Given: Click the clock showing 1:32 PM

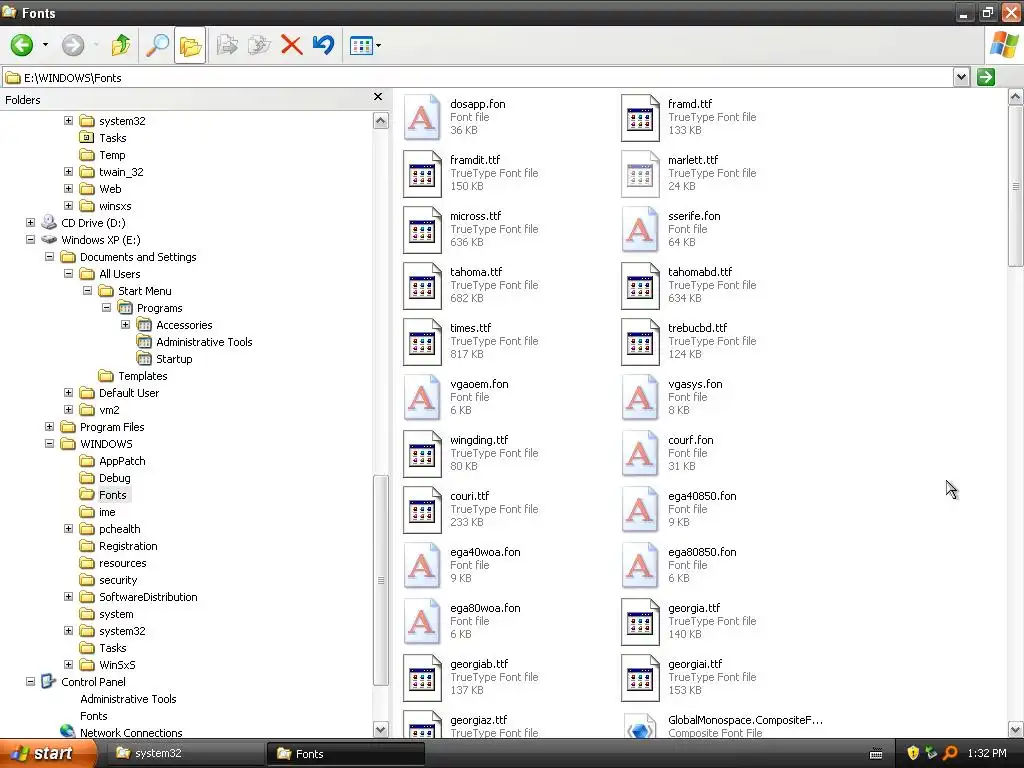Looking at the screenshot, I should pyautogui.click(x=987, y=754).
